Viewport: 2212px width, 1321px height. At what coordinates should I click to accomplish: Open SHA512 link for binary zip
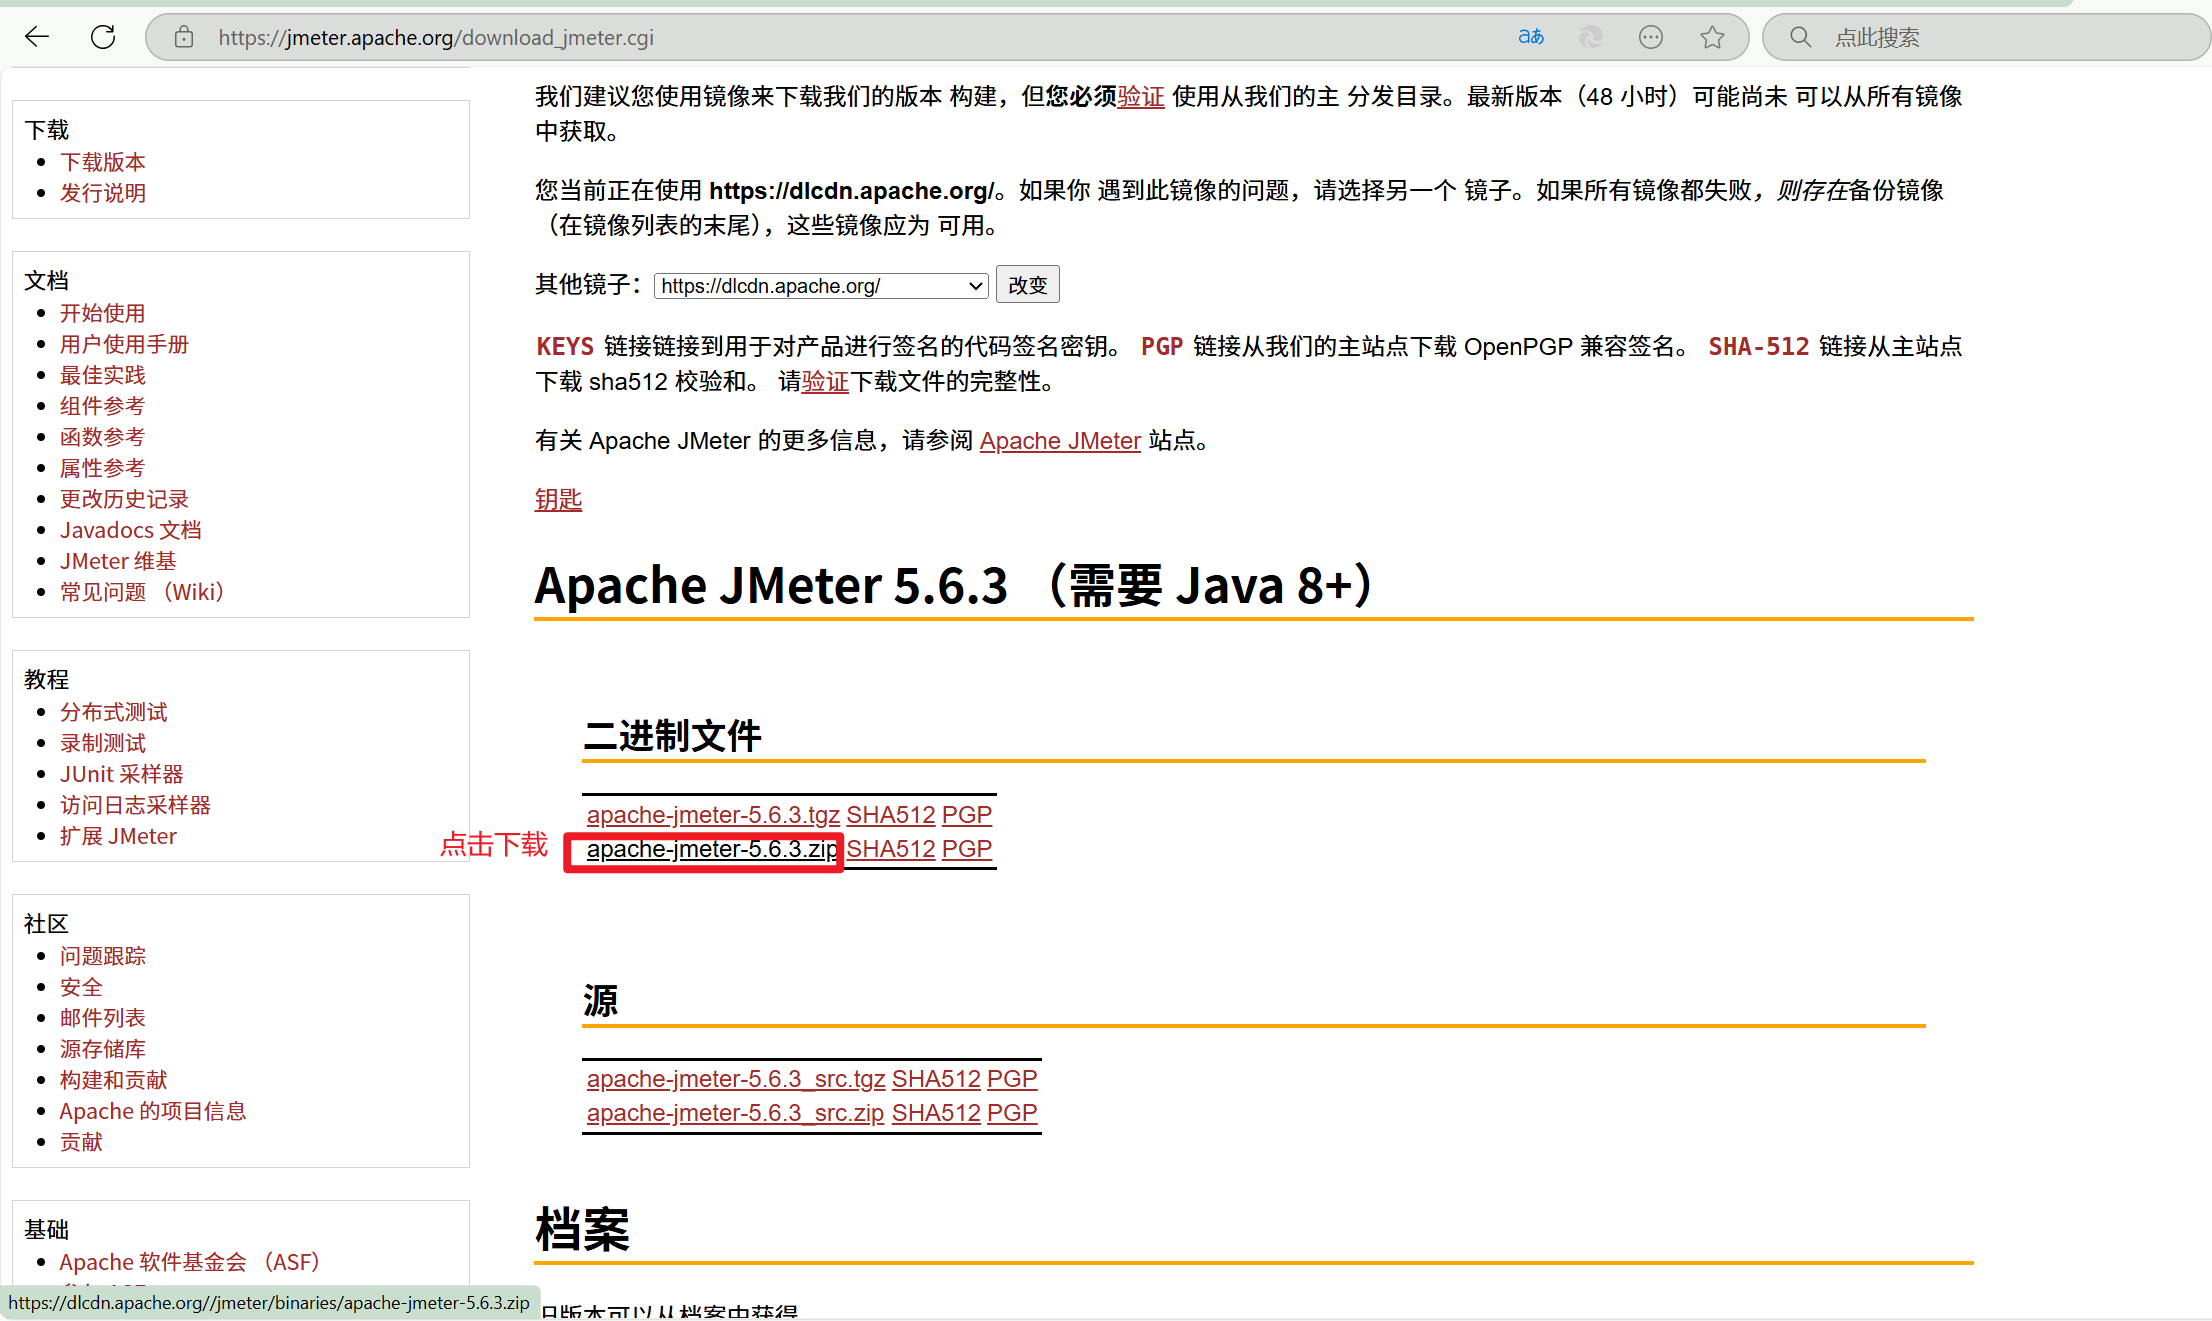click(890, 849)
